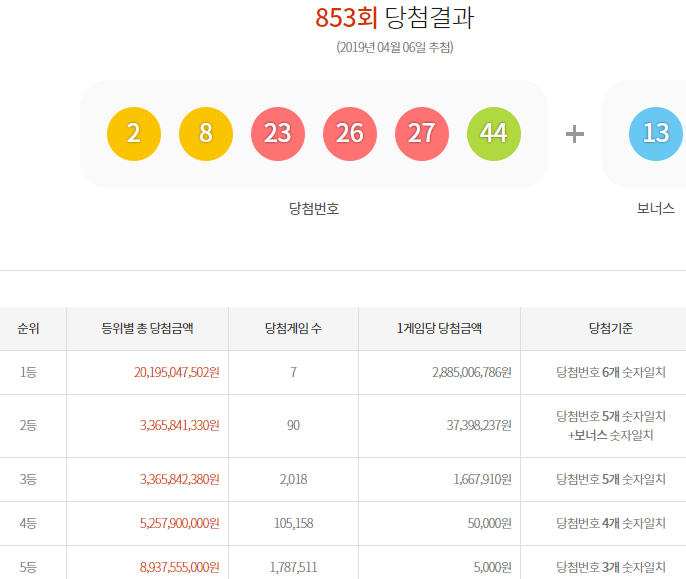
Task: Click the 5개 숫자일치 +보너스 숫자일치 criteria
Action: point(611,426)
